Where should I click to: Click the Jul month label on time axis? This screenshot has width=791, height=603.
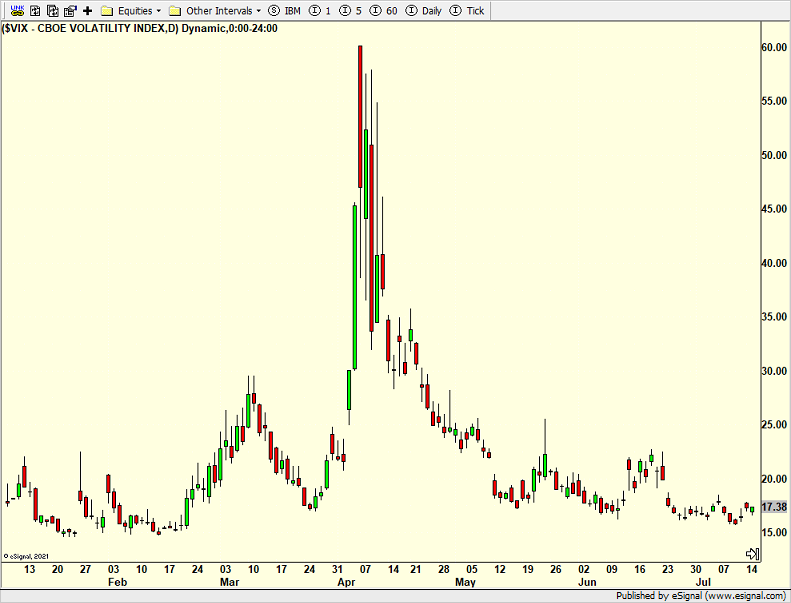[x=703, y=582]
